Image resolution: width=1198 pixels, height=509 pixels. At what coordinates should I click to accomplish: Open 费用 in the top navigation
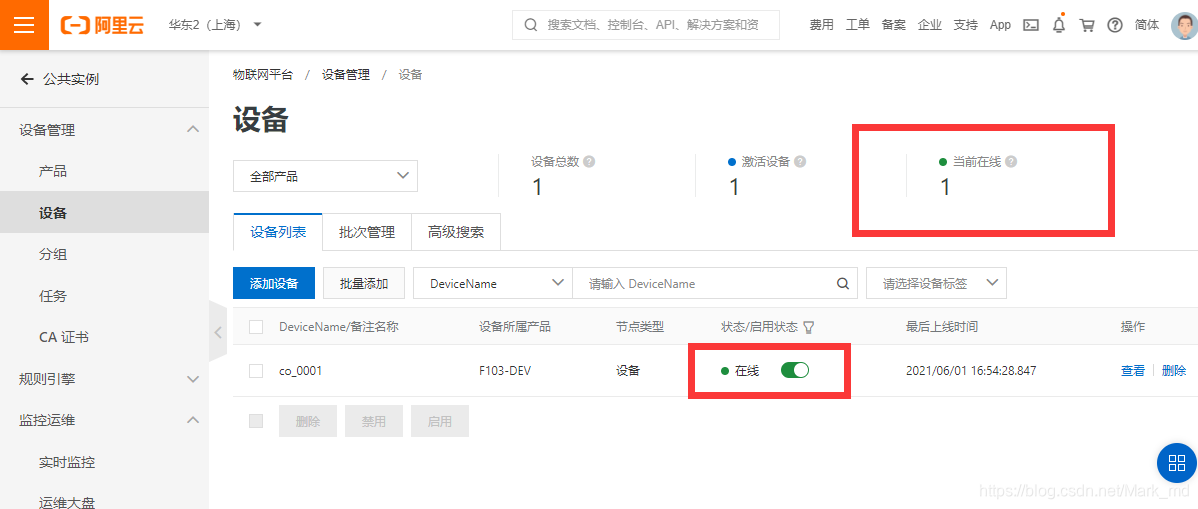pos(821,24)
